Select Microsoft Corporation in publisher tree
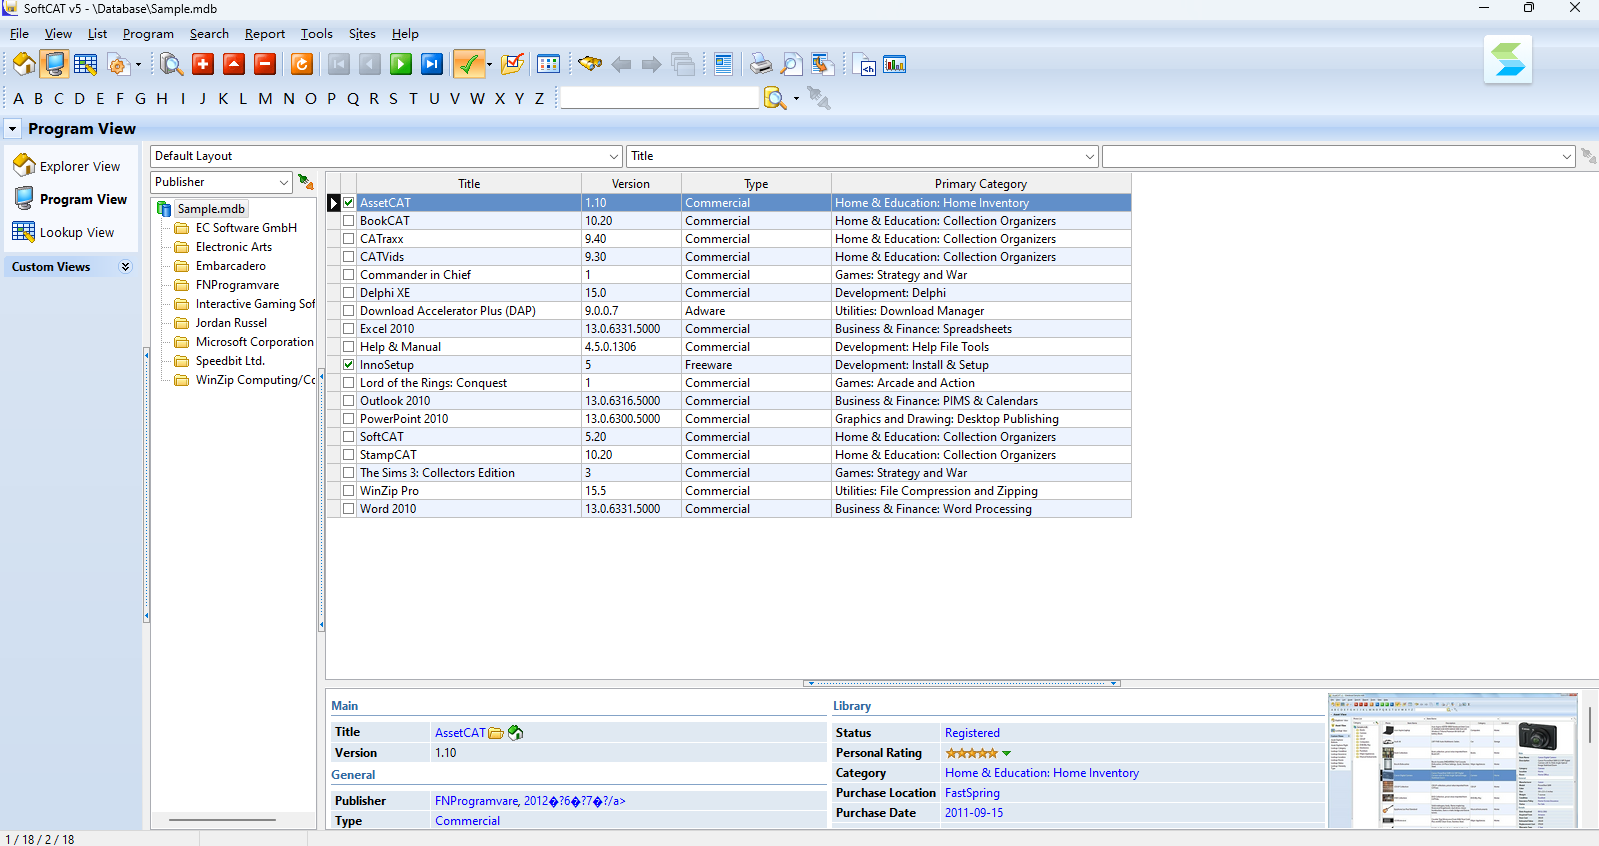This screenshot has width=1599, height=846. [254, 342]
